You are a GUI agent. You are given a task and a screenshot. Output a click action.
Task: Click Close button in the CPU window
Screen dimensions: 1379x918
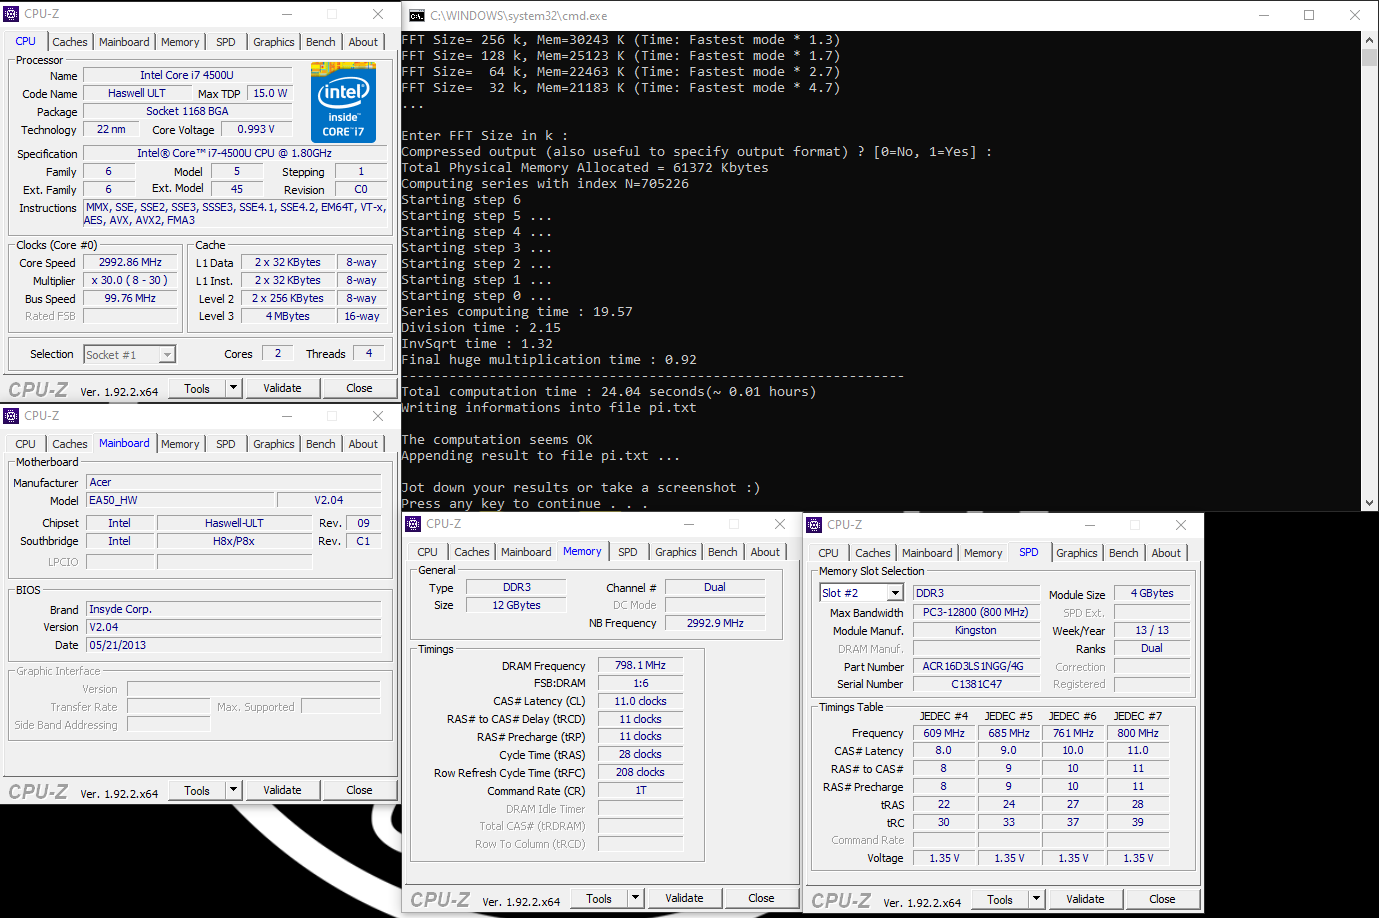click(x=359, y=388)
